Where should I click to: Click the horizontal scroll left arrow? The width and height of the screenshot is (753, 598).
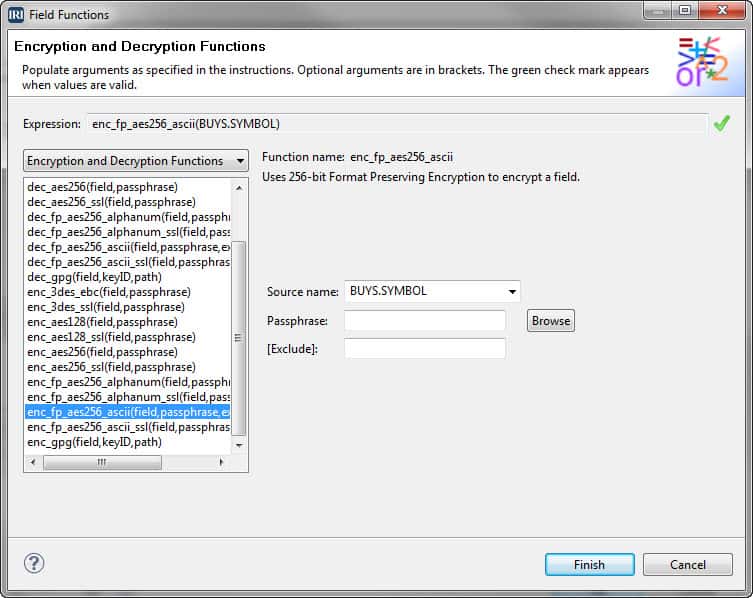33,462
